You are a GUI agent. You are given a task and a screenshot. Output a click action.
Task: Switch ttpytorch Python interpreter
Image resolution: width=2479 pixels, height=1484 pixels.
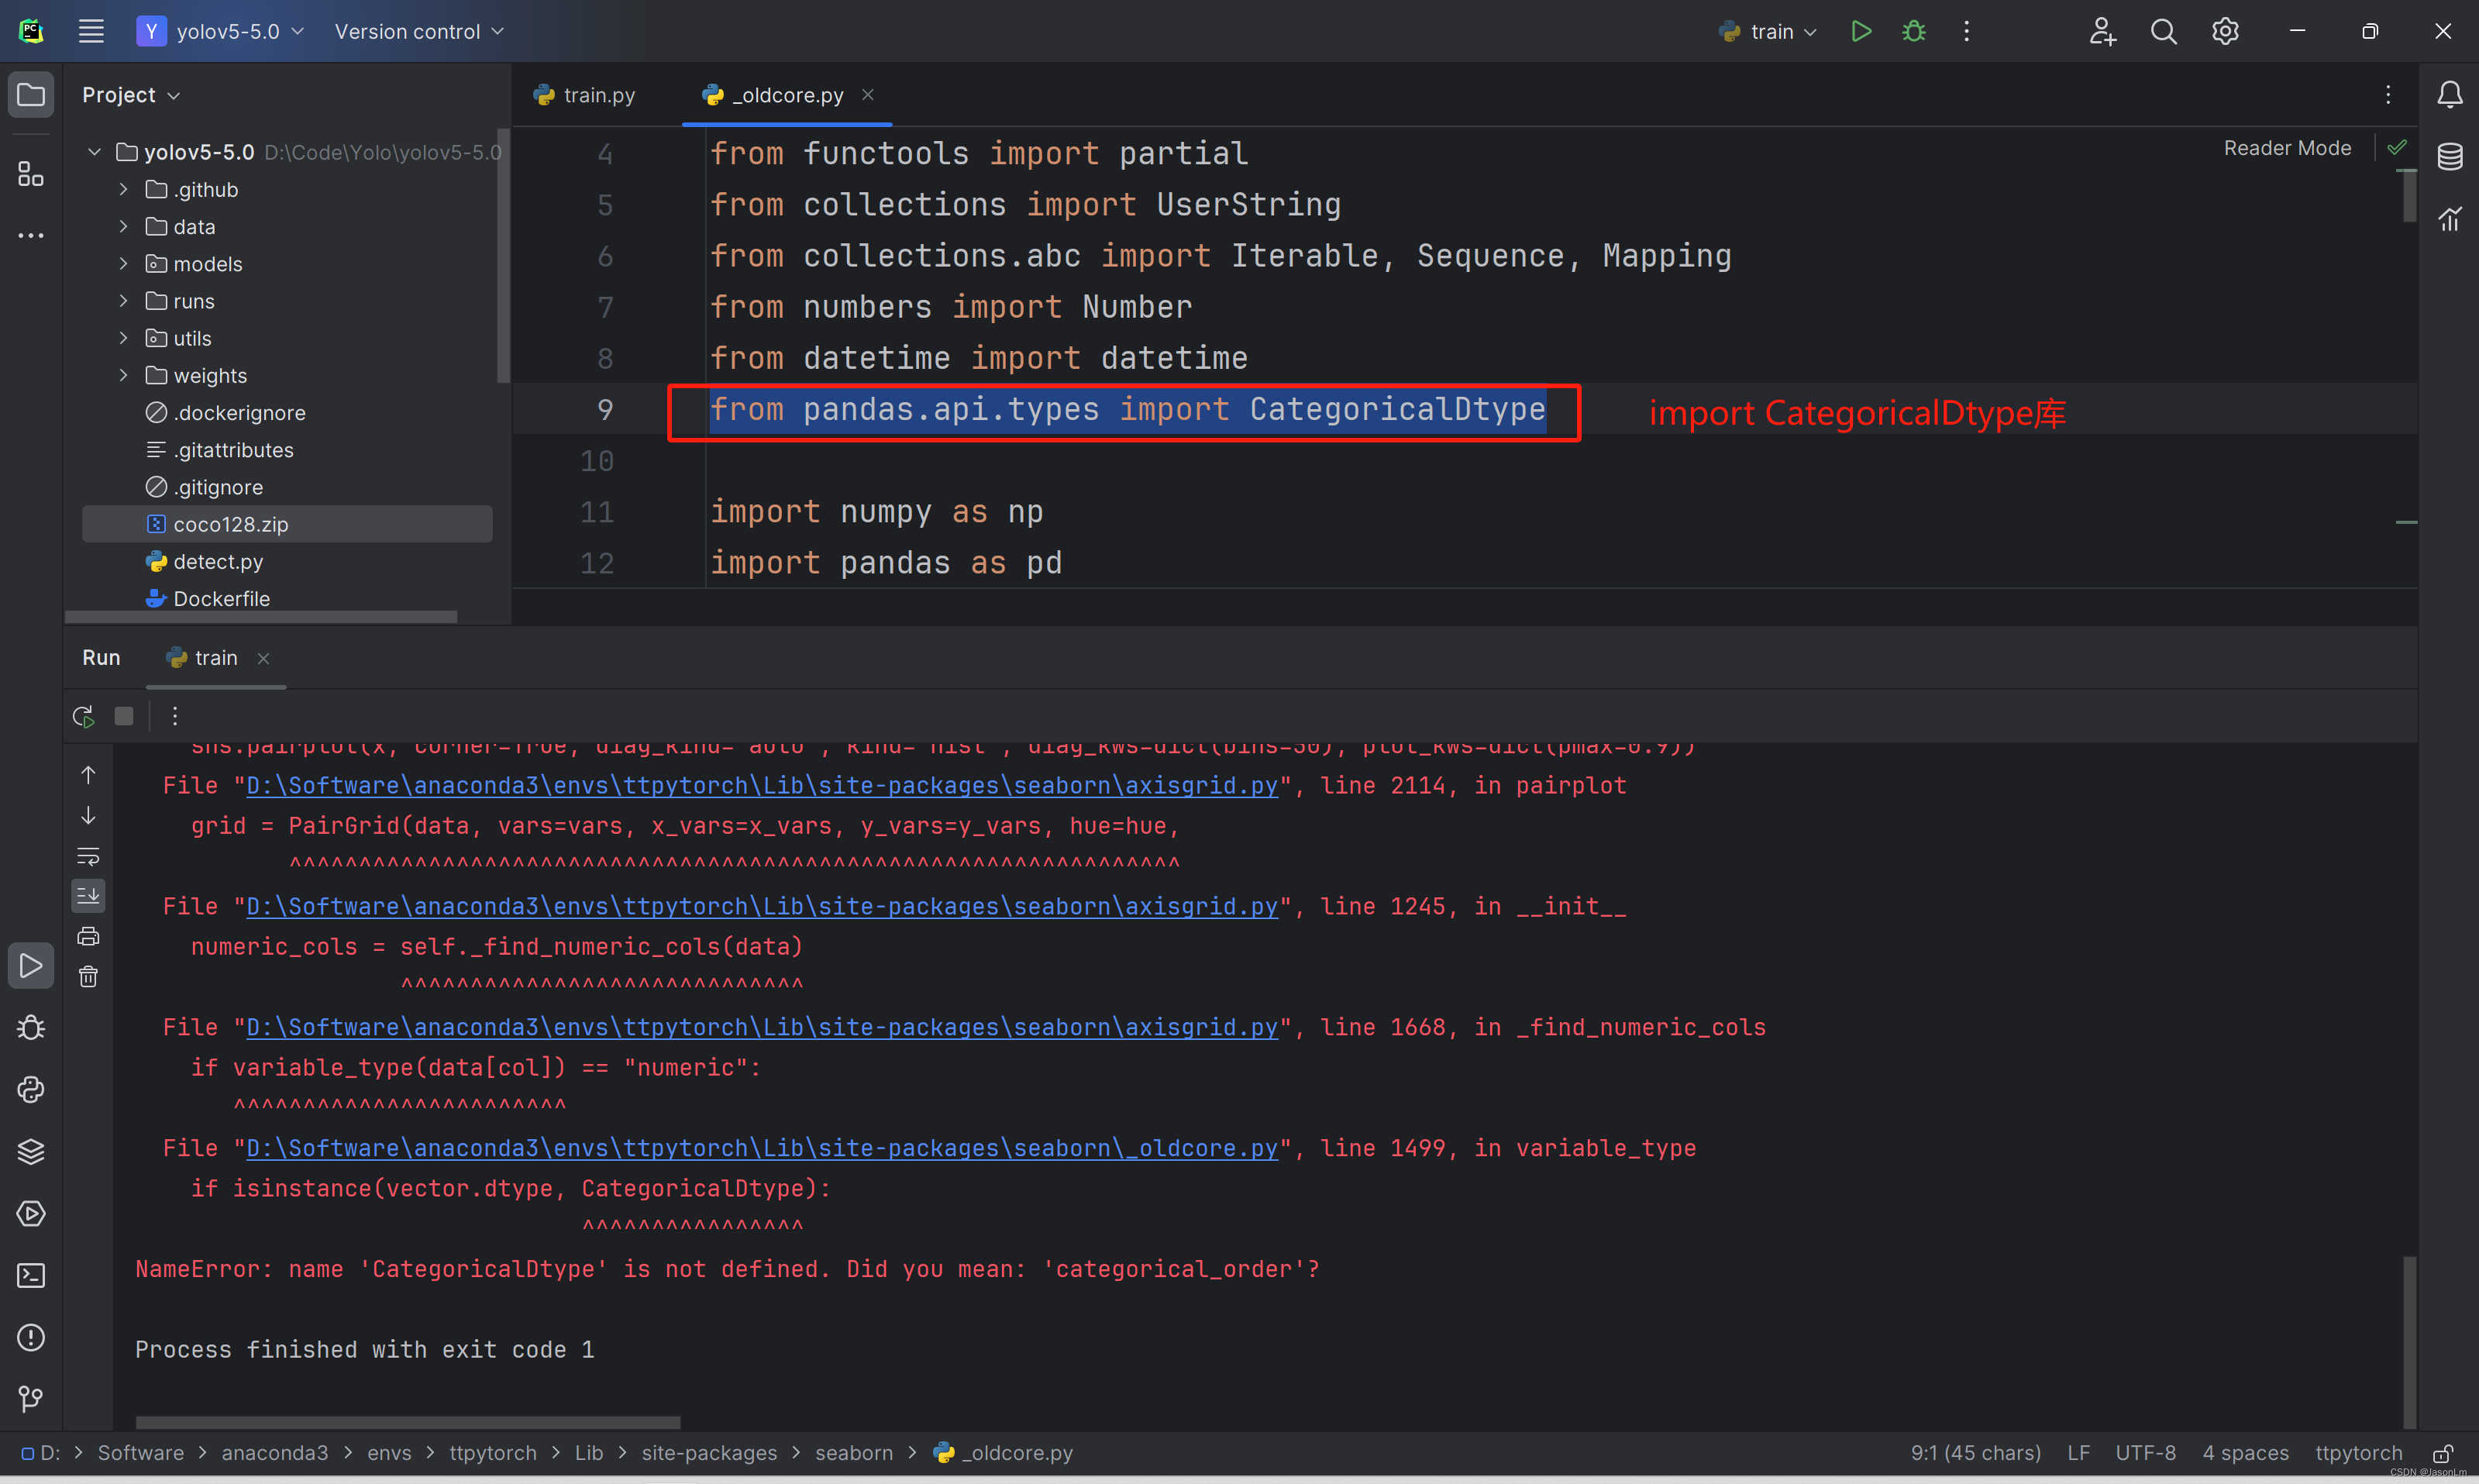[2358, 1453]
